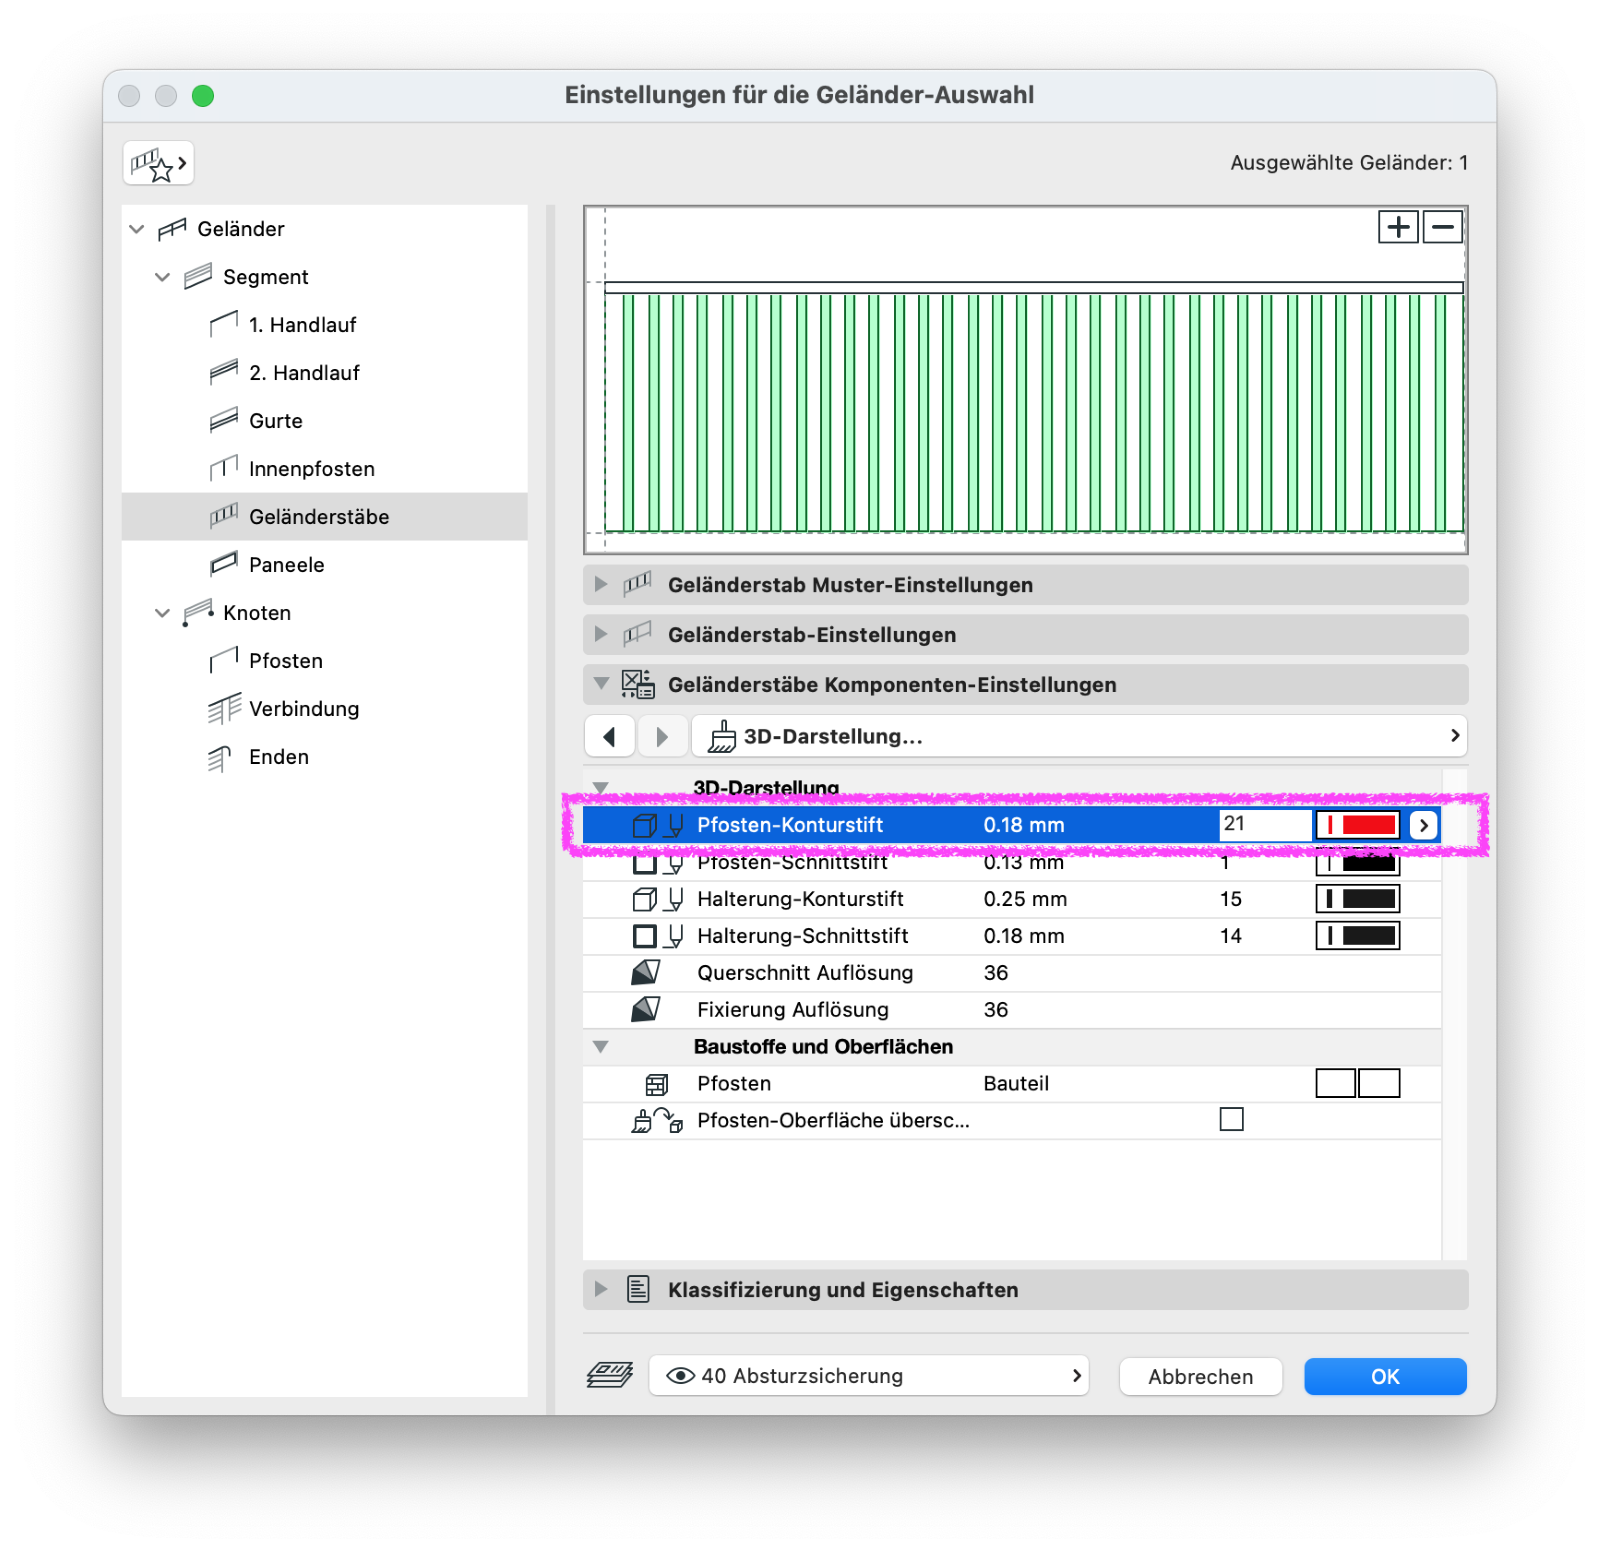This screenshot has width=1600, height=1552.
Task: Click the Geländer tree icon
Action: (172, 229)
